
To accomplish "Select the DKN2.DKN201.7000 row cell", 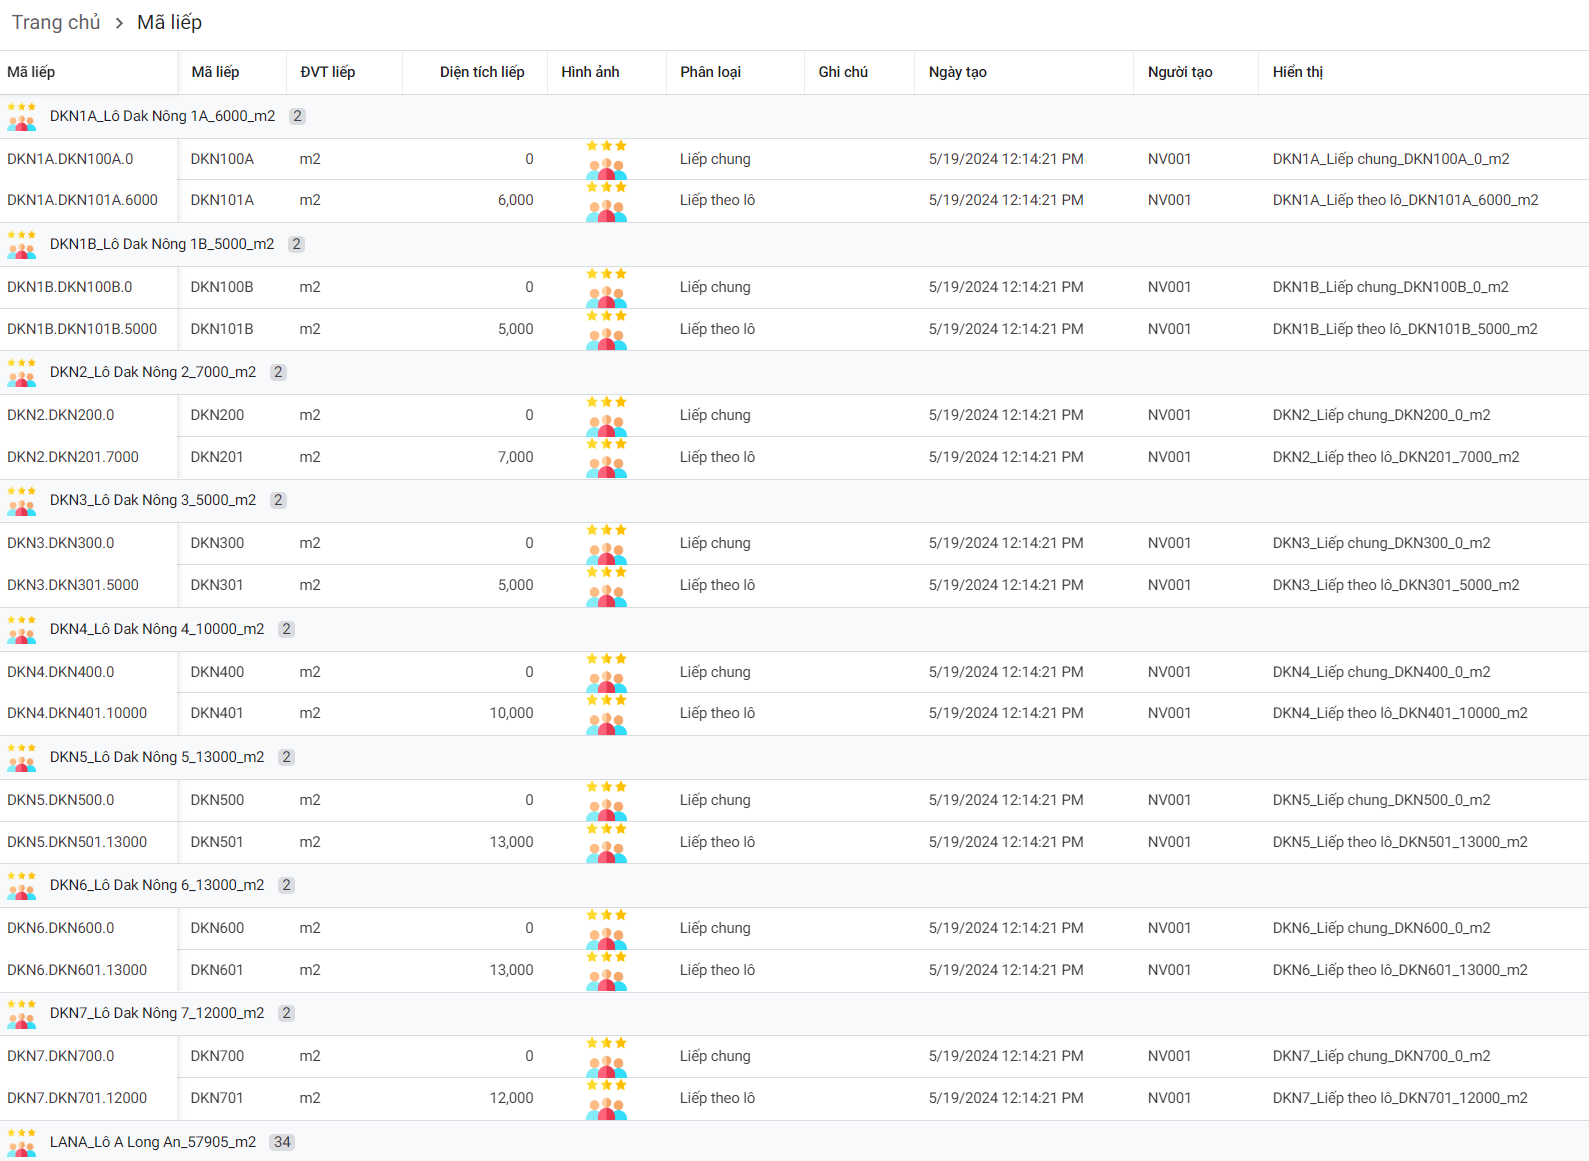I will click(73, 457).
